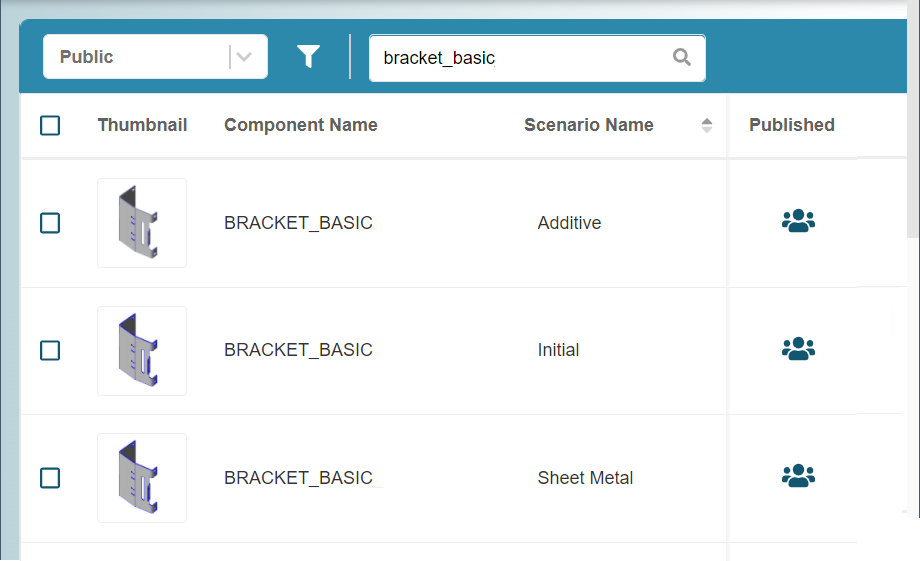Click the Public dropdown chevron arrow
Viewport: 920px width, 561px height.
(x=244, y=57)
